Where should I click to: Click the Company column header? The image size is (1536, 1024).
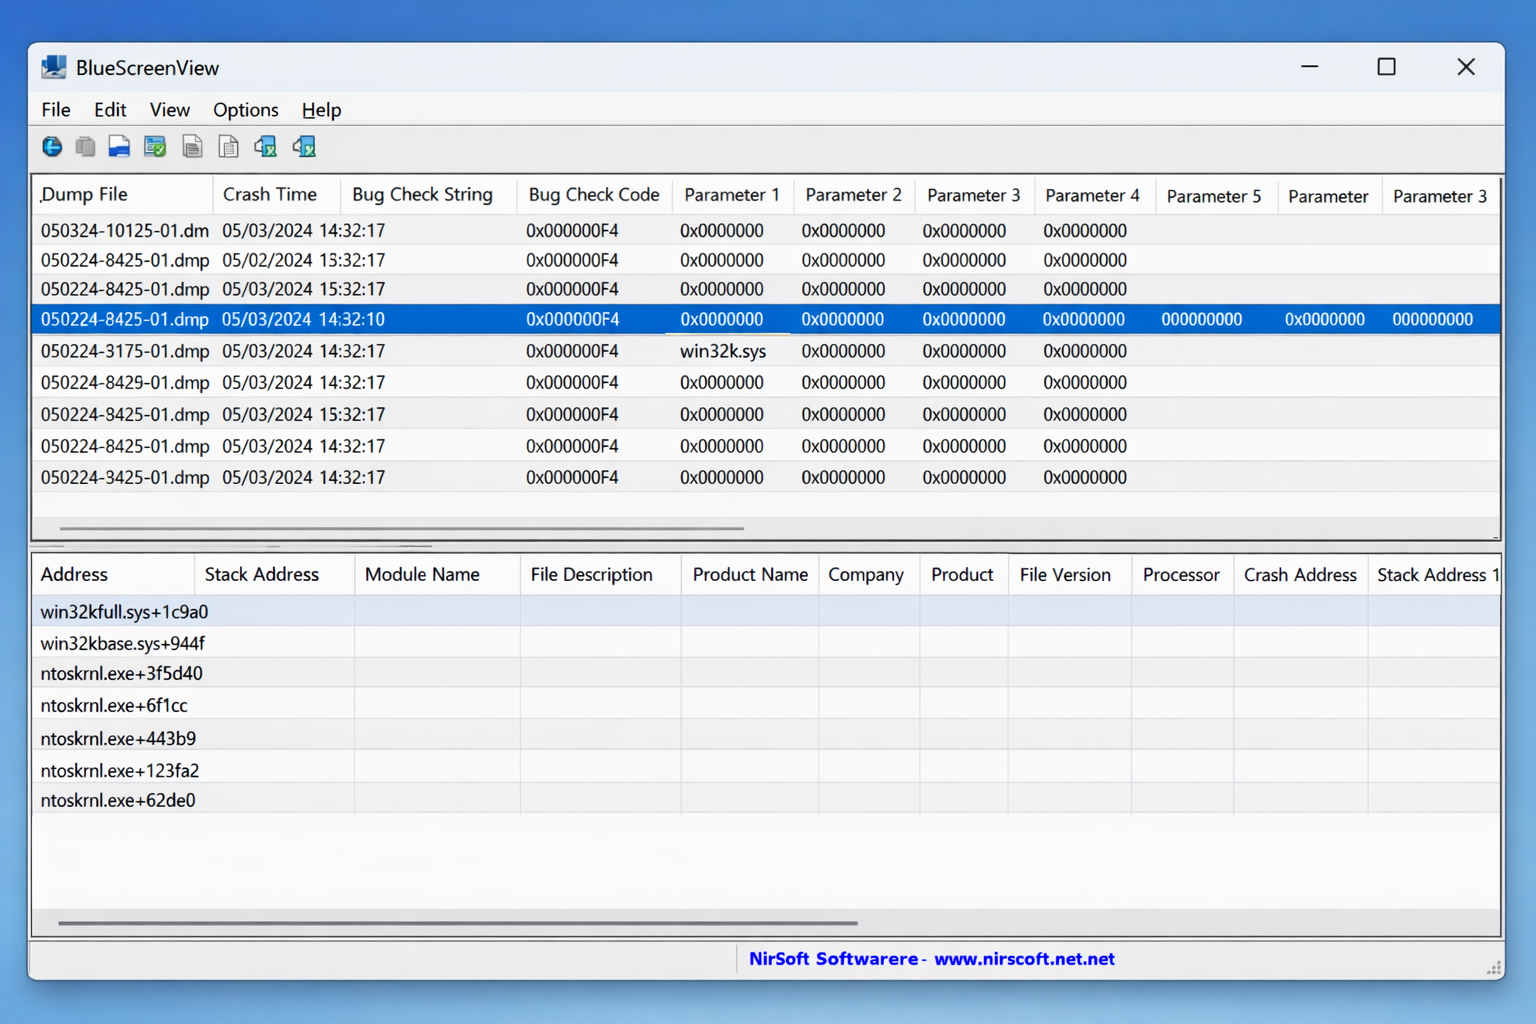869,575
